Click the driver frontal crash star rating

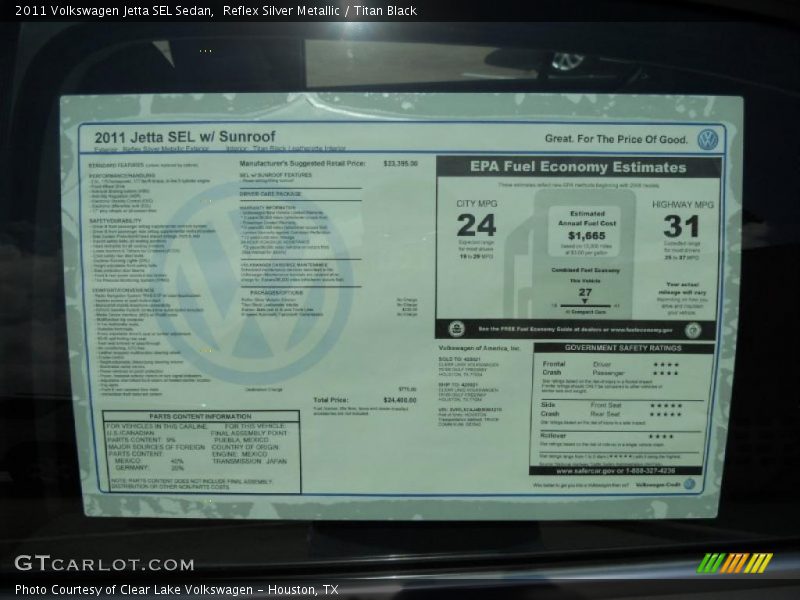click(x=666, y=365)
